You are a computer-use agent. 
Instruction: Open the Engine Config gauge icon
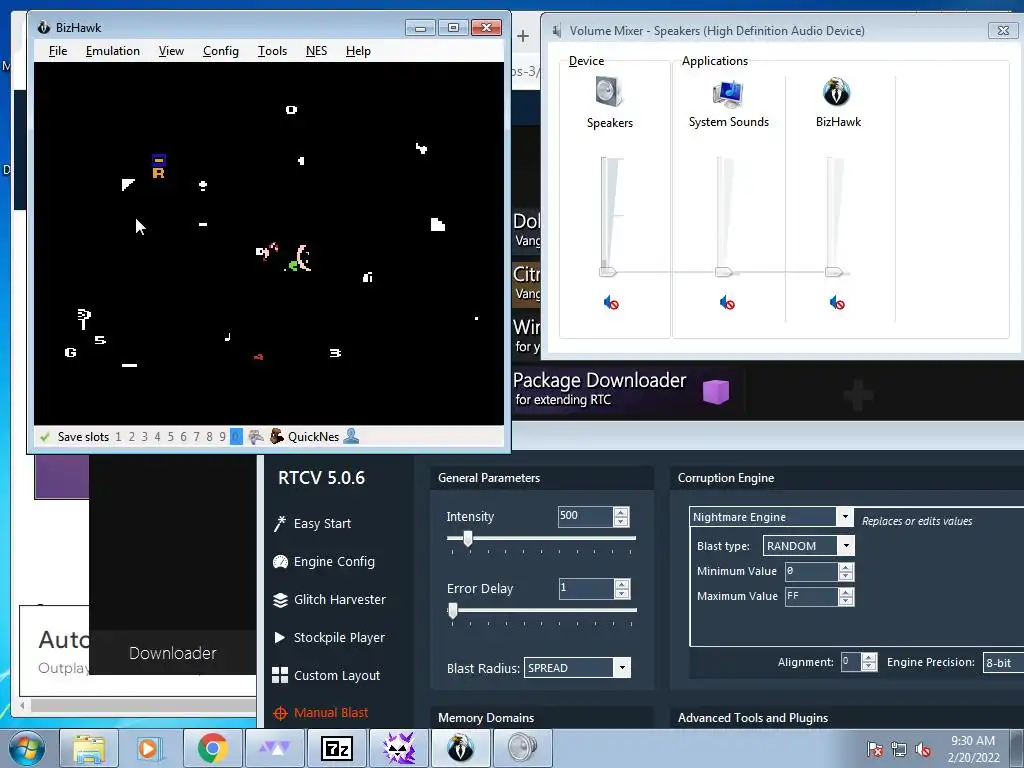click(x=280, y=562)
